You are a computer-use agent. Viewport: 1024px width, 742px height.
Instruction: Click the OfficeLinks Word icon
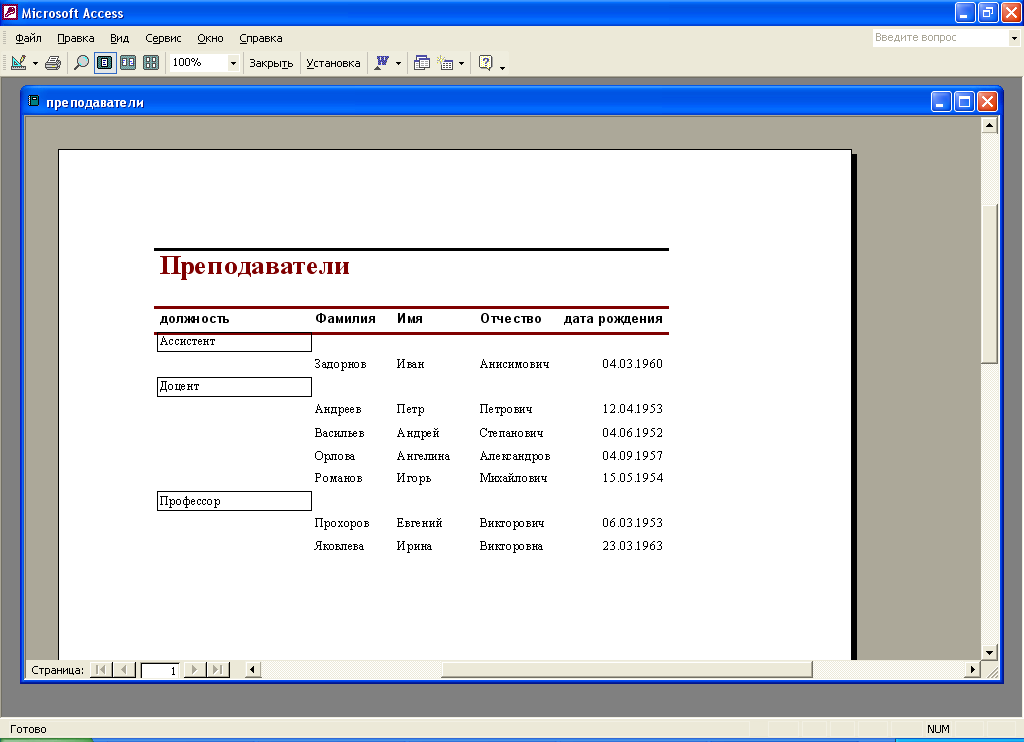point(381,63)
